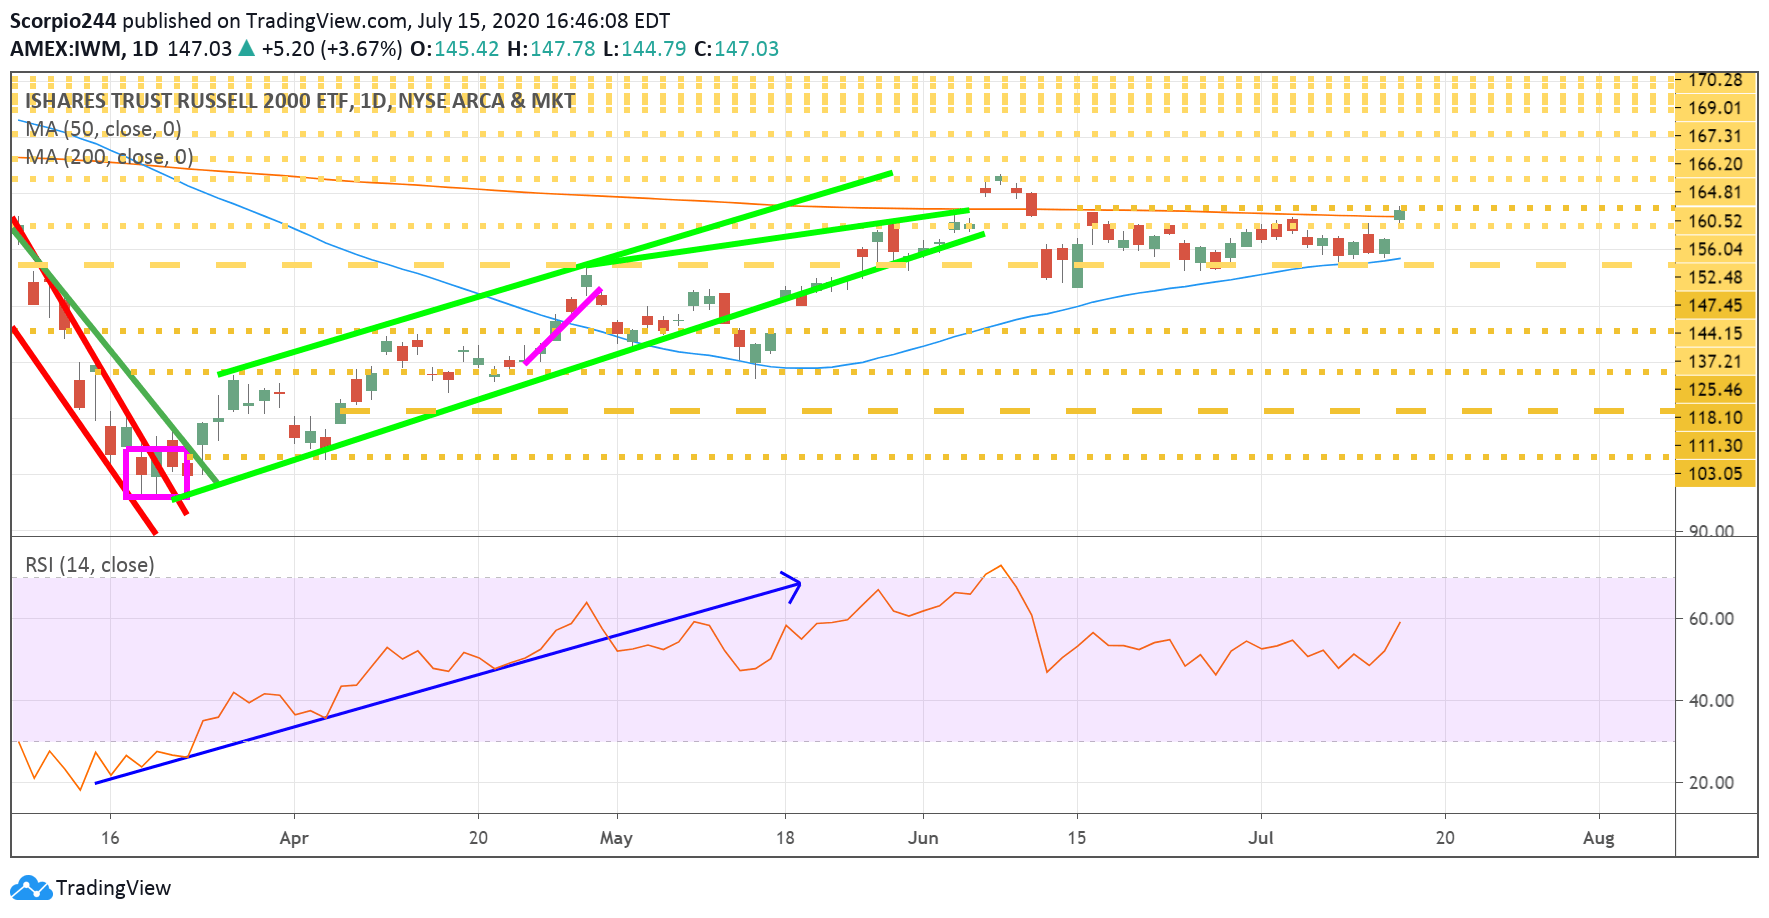This screenshot has width=1769, height=918.
Task: Click the latest green candle at right edge
Action: tap(1399, 213)
